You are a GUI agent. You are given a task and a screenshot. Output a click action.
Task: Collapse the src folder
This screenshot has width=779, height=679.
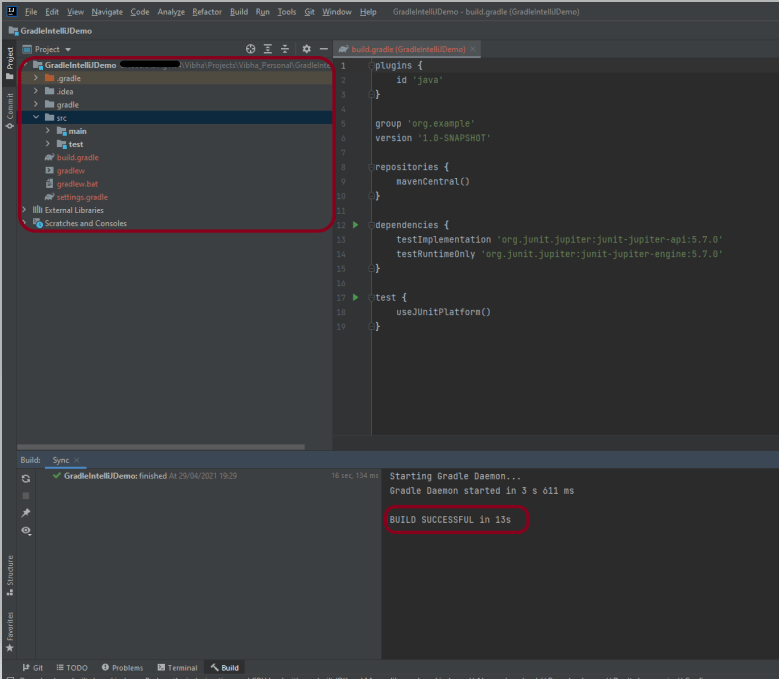(x=36, y=117)
